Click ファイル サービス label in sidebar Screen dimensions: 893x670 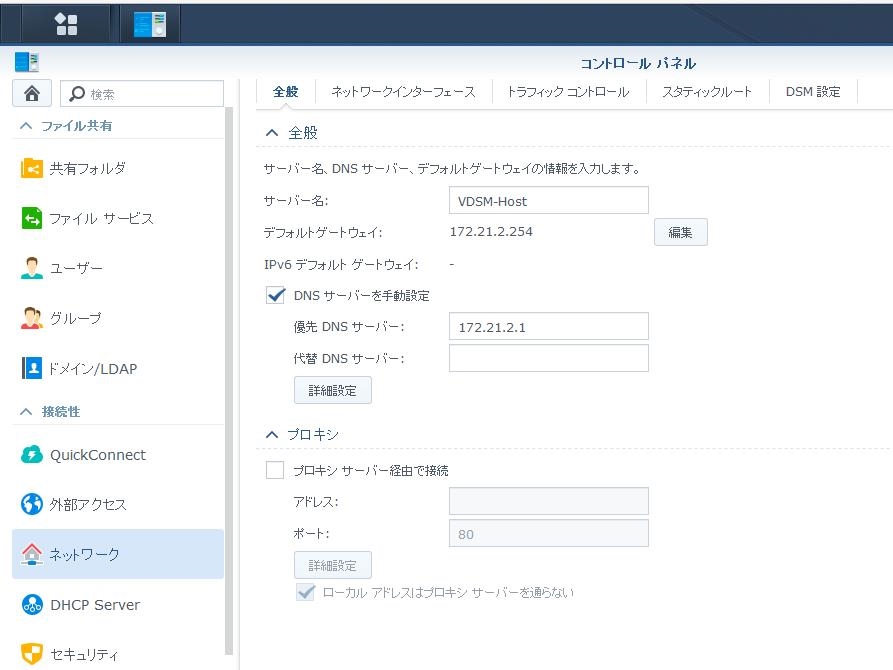pos(101,219)
